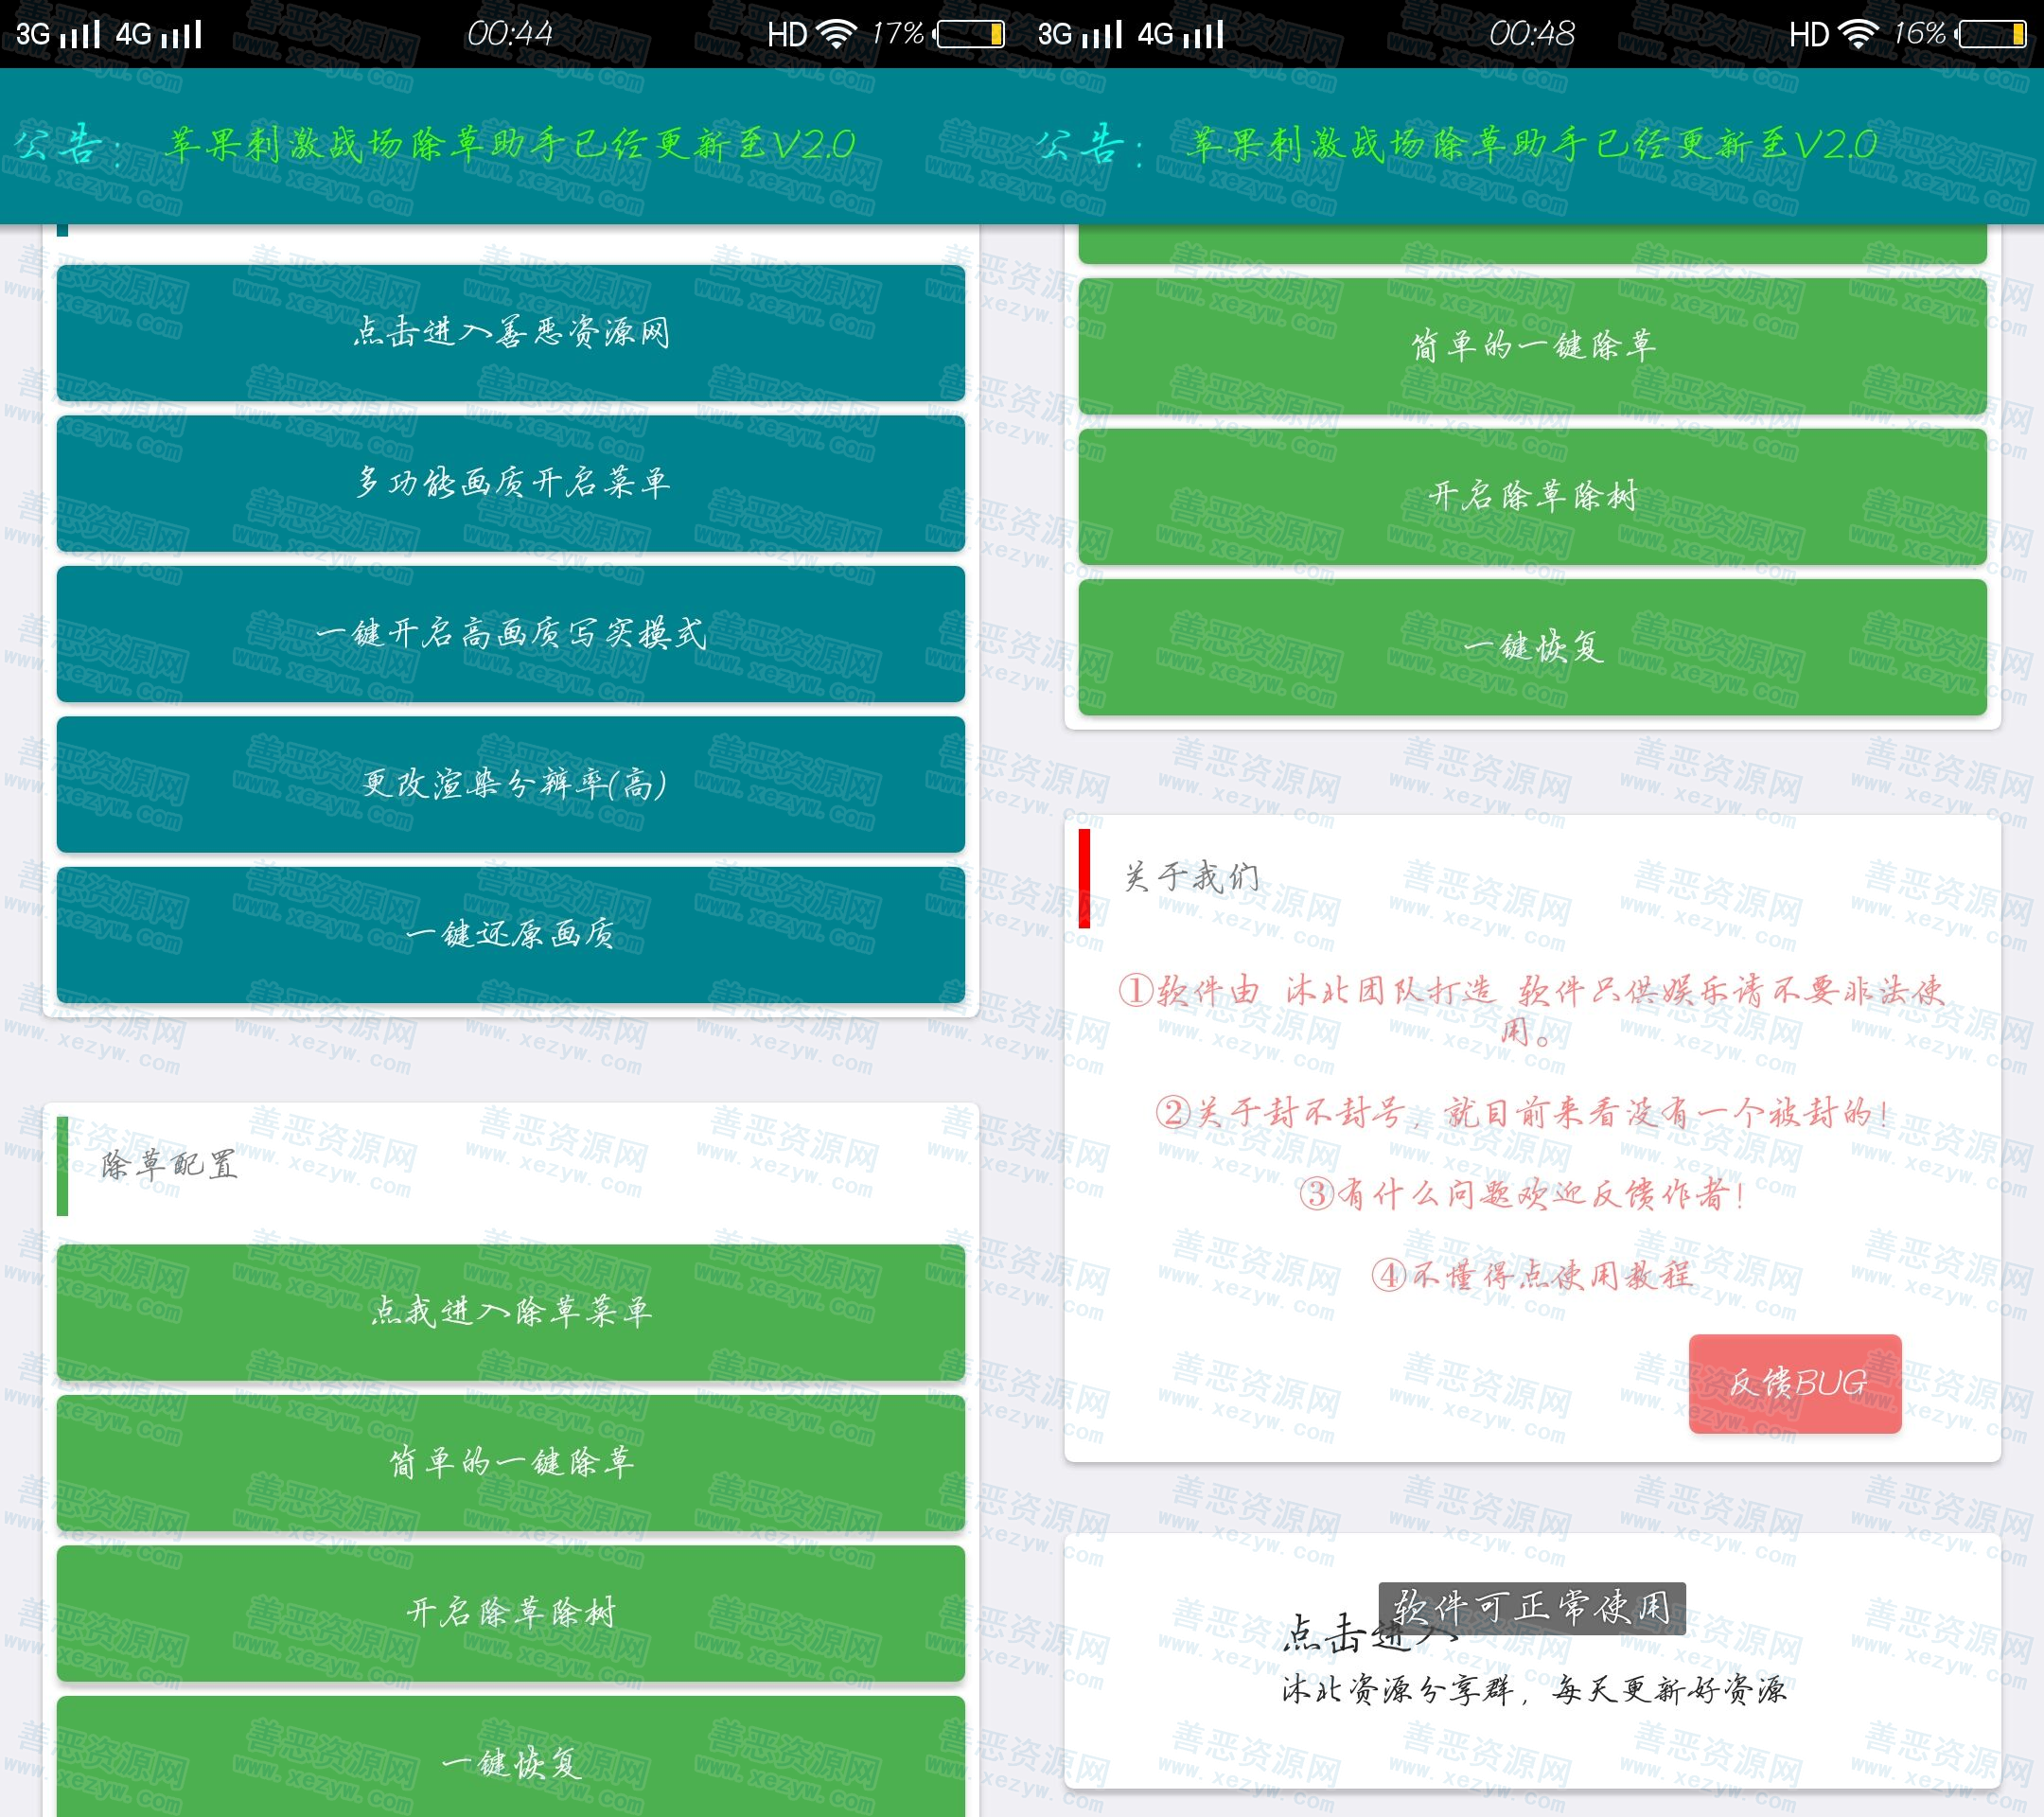Tap the Wi-Fi icon beside 17%

[x=836, y=35]
